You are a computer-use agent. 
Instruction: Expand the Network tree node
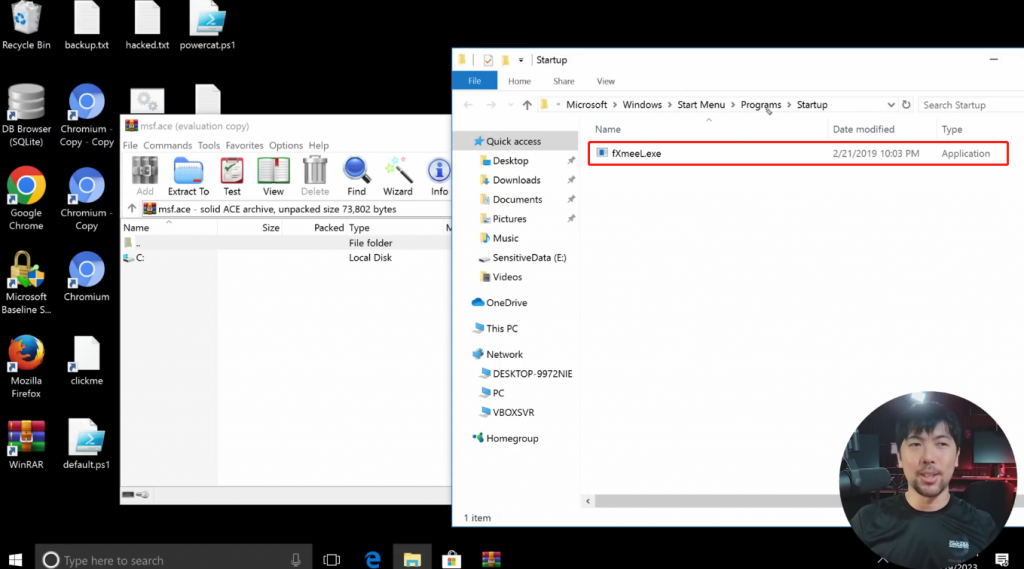tap(465, 355)
